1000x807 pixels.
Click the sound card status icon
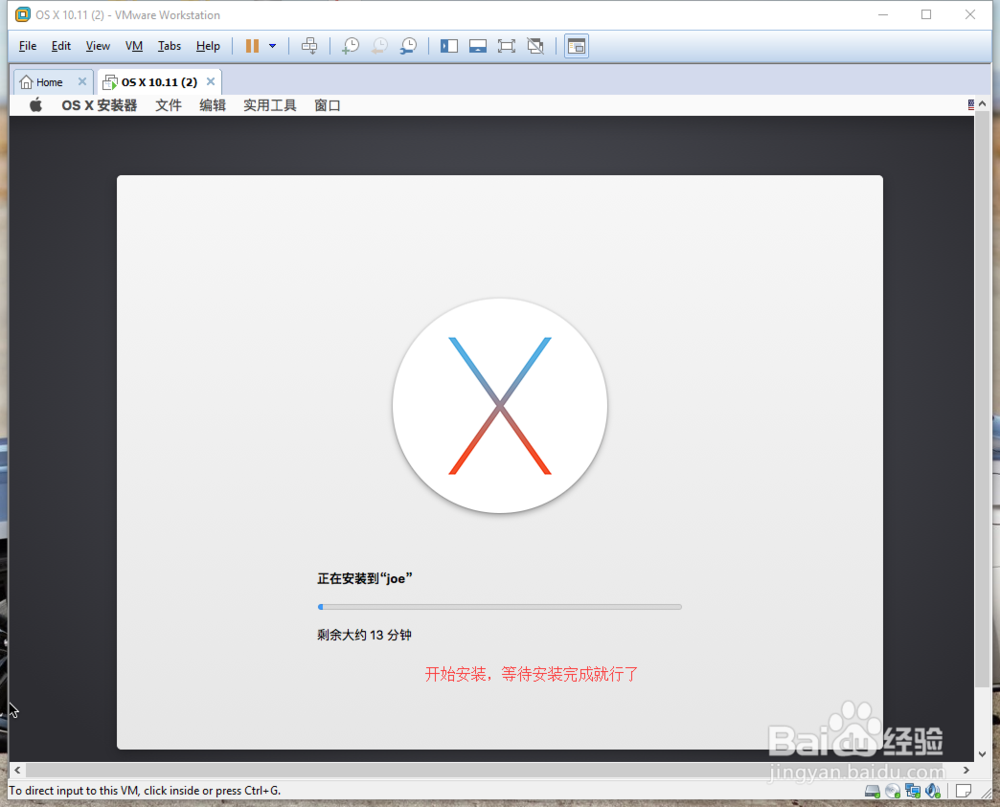[933, 792]
